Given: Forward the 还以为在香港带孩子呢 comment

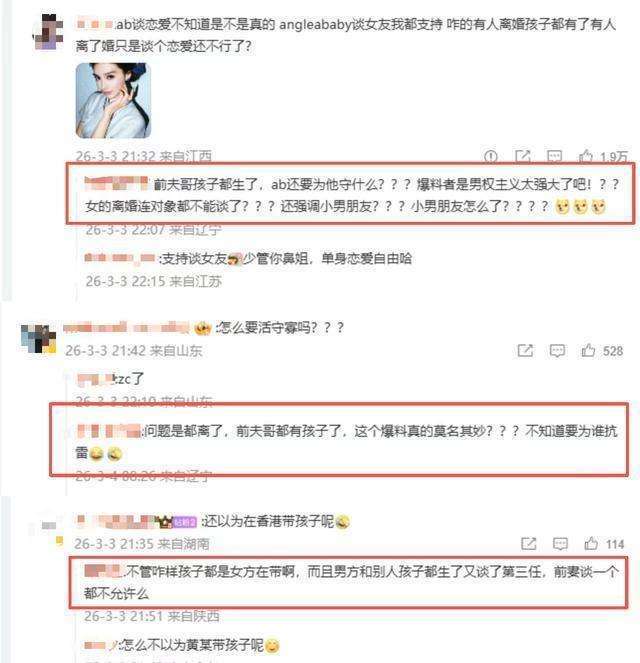Looking at the screenshot, I should click(528, 544).
